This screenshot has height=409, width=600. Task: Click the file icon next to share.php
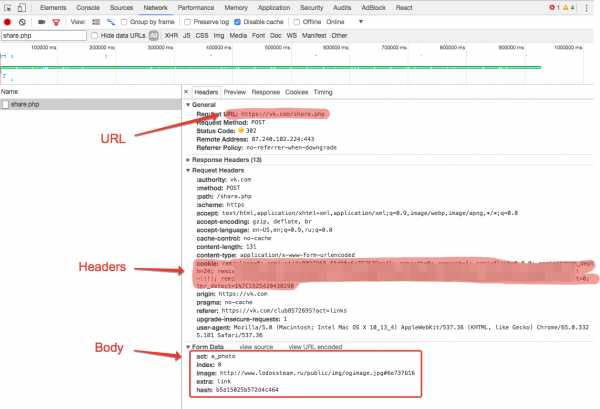tap(5, 104)
